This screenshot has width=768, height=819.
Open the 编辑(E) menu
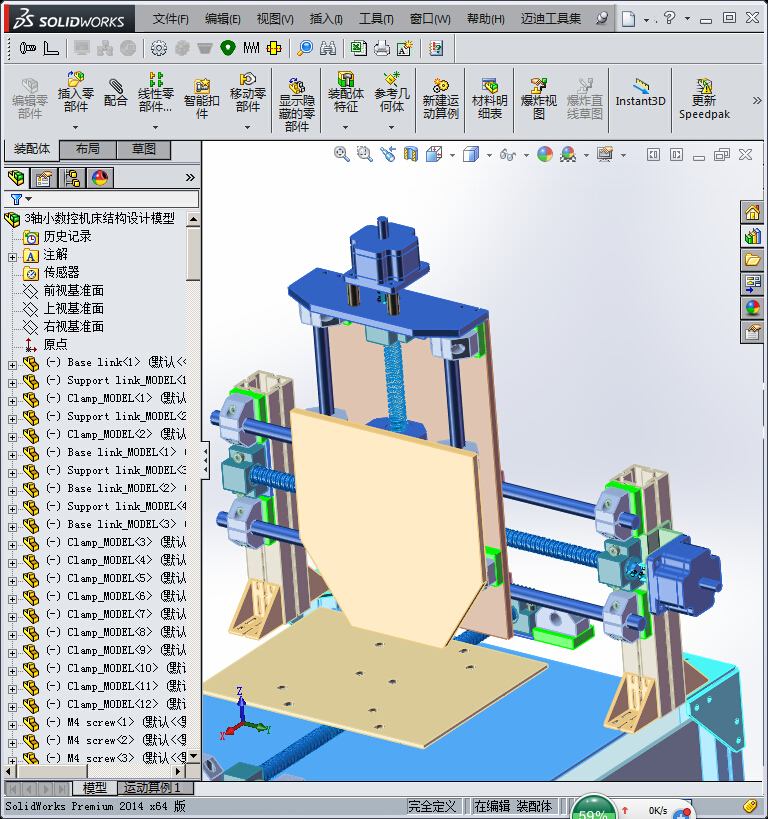(223, 19)
